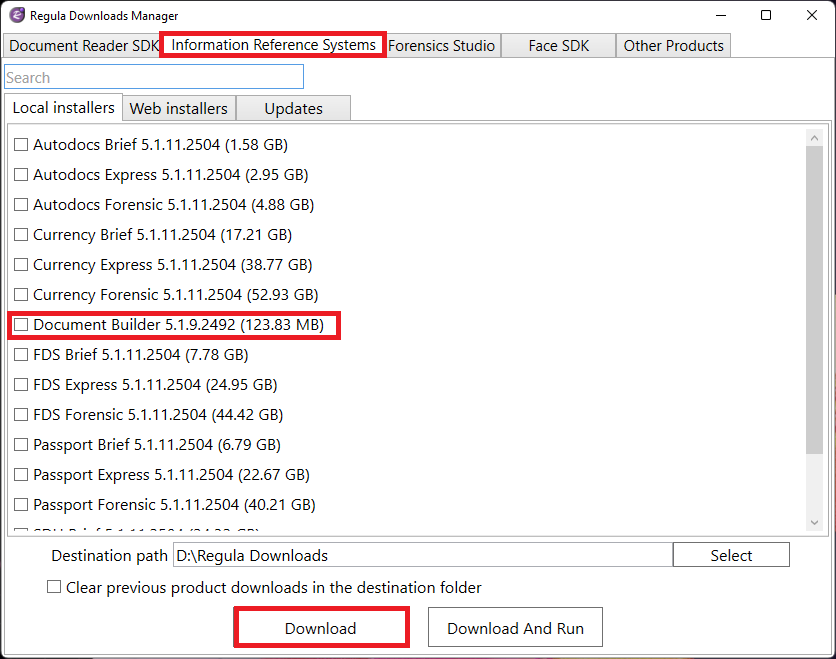Tick the FDS Brief checkbox
Viewport: 836px width, 659px height.
21,355
